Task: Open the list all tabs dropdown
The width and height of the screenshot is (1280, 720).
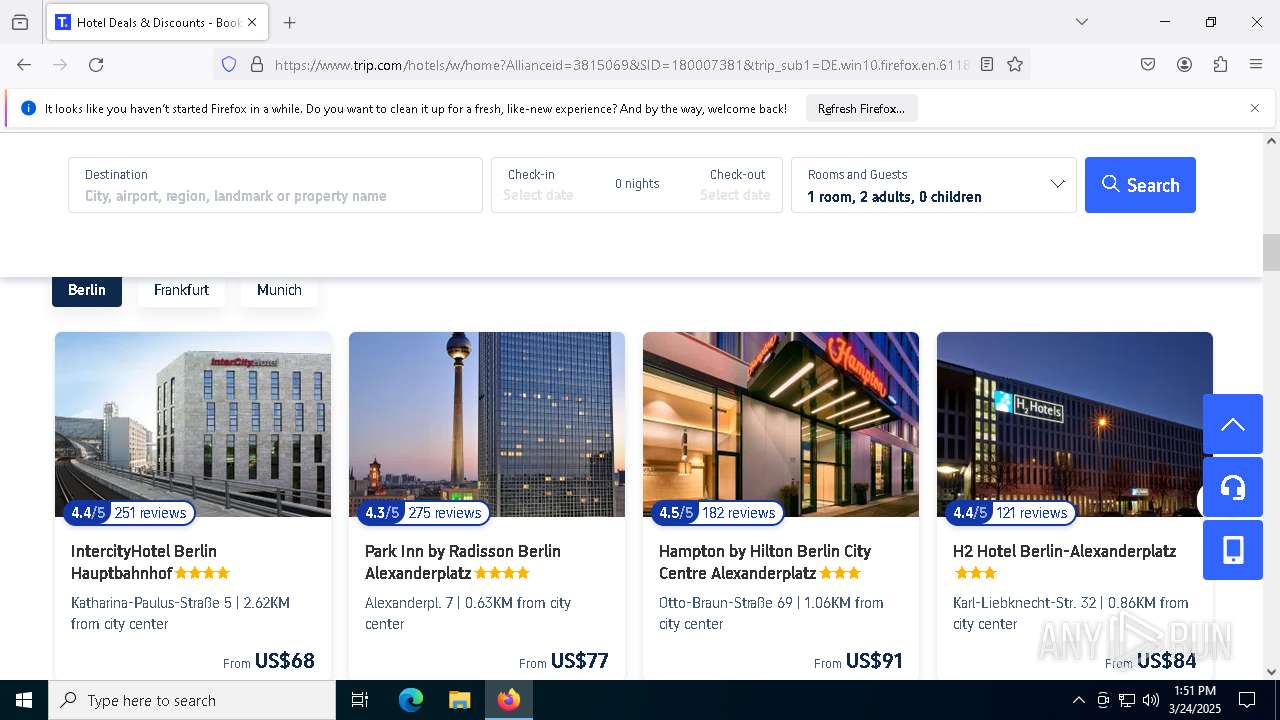Action: click(1081, 22)
